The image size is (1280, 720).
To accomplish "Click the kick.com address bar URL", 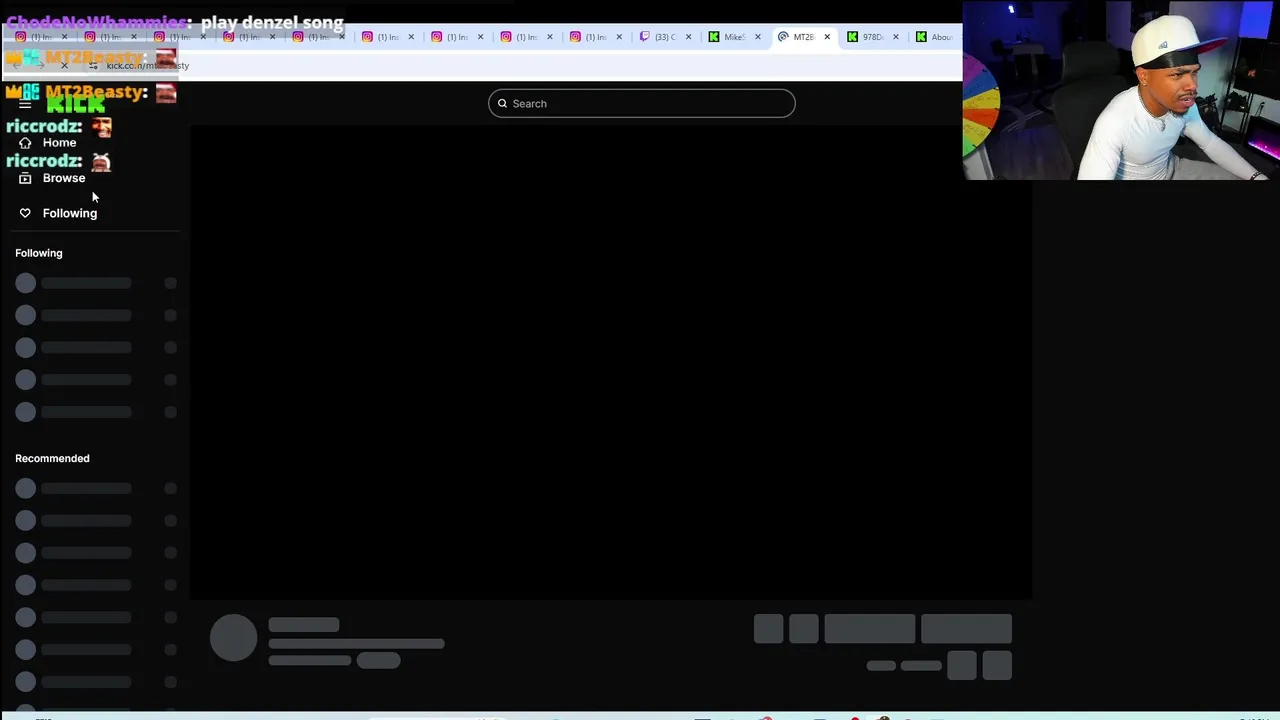I will (x=147, y=66).
